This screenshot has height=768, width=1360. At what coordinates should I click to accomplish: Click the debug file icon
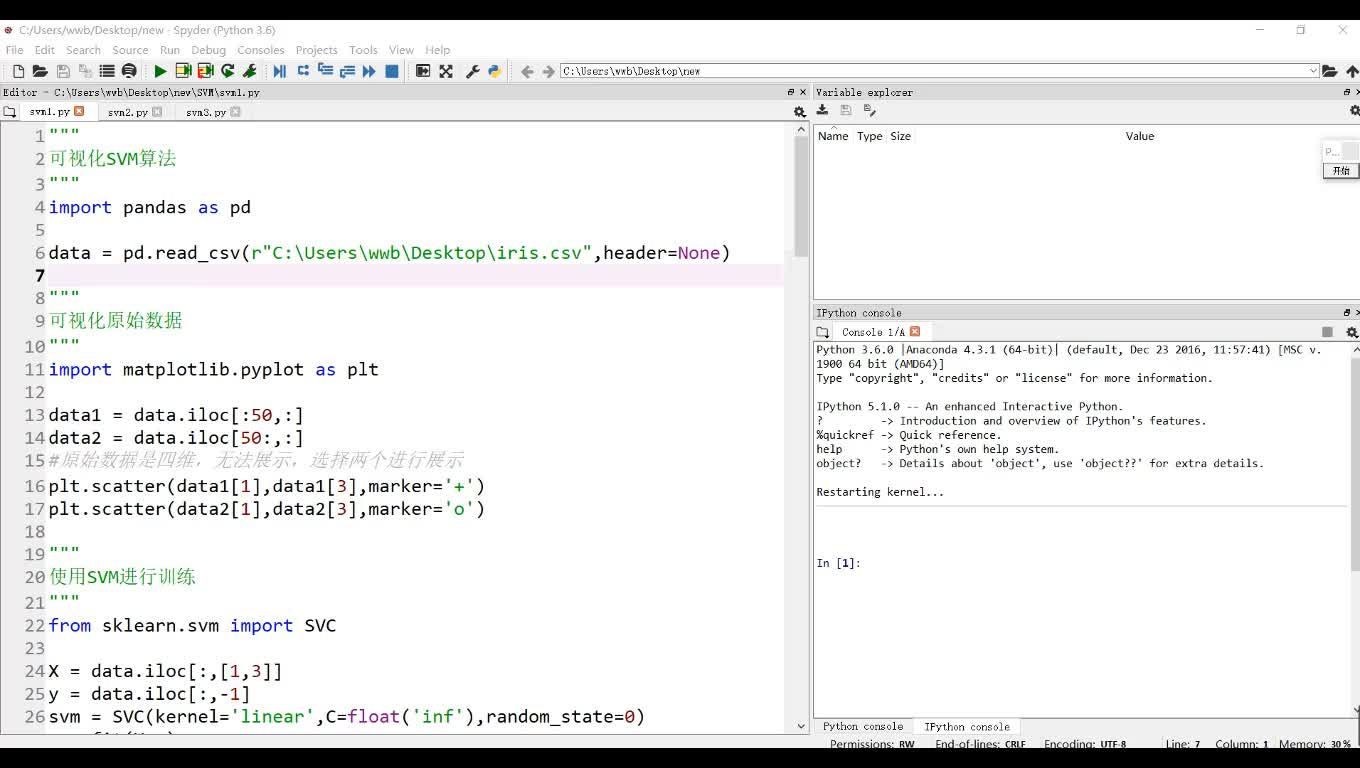[x=279, y=71]
